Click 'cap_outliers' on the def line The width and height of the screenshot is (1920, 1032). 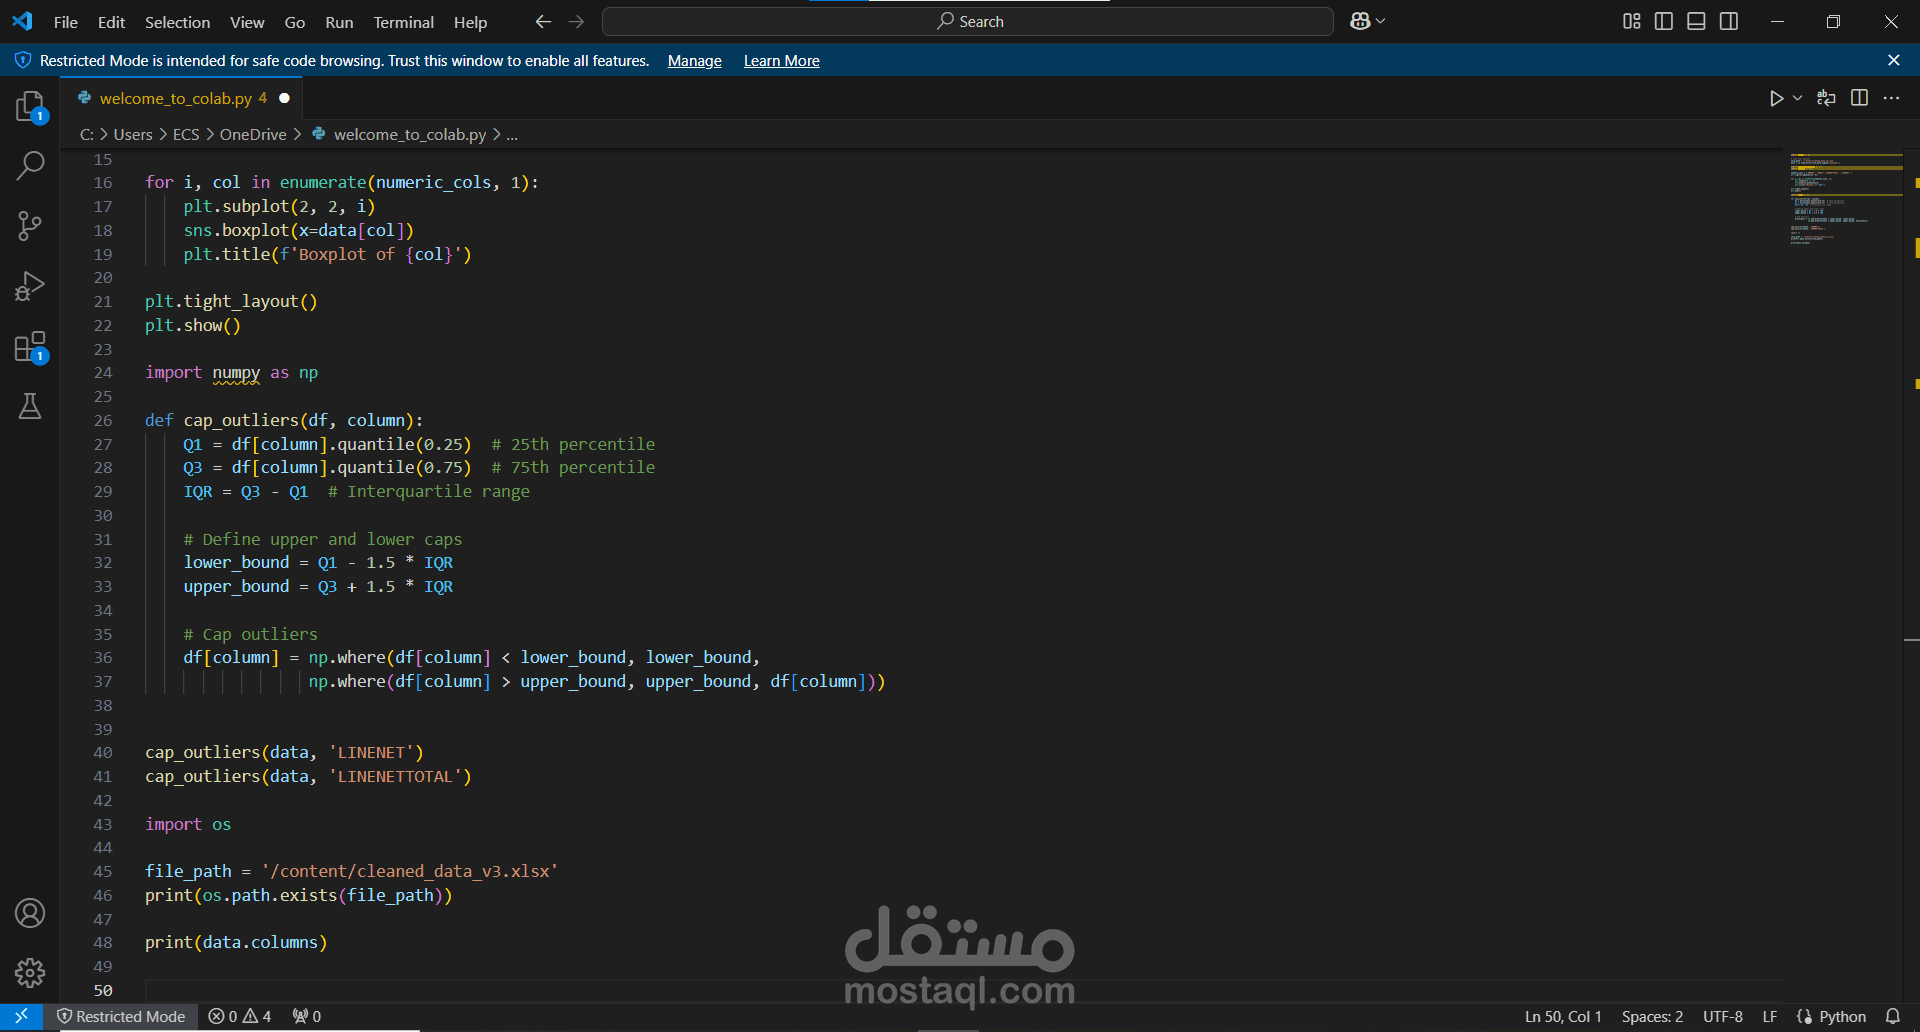point(241,421)
